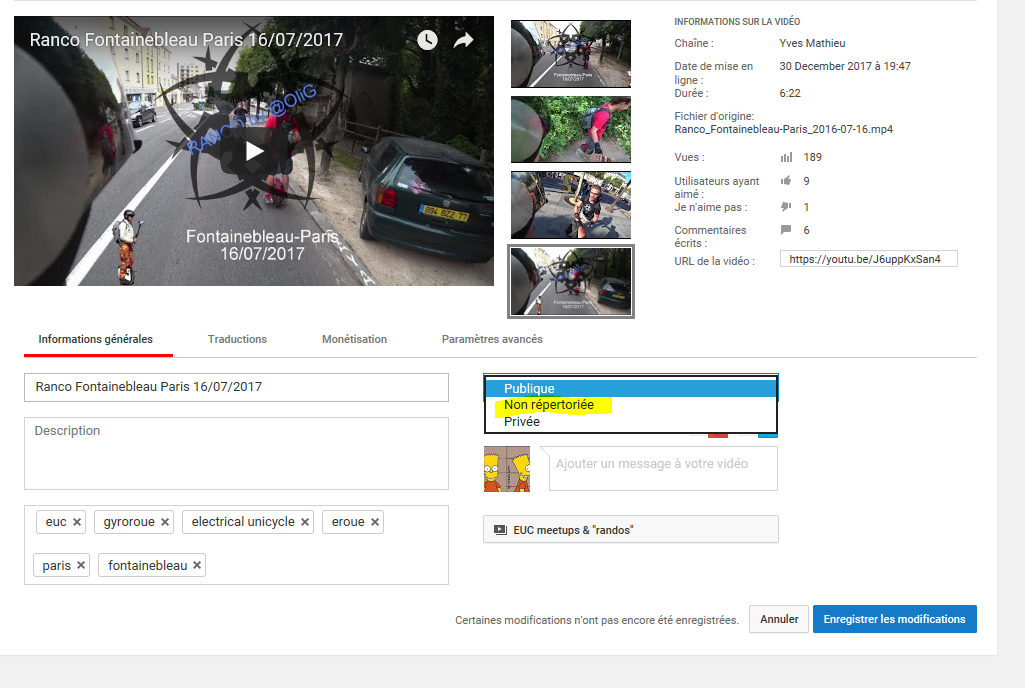
Task: Click the views bar chart icon
Action: pyautogui.click(x=786, y=158)
